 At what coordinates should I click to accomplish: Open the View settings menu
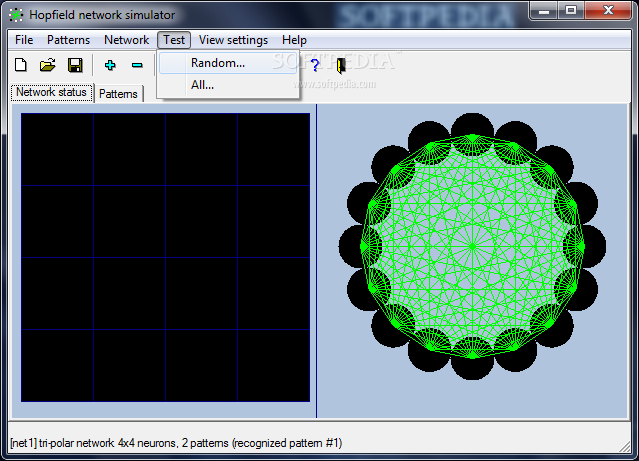click(x=233, y=40)
